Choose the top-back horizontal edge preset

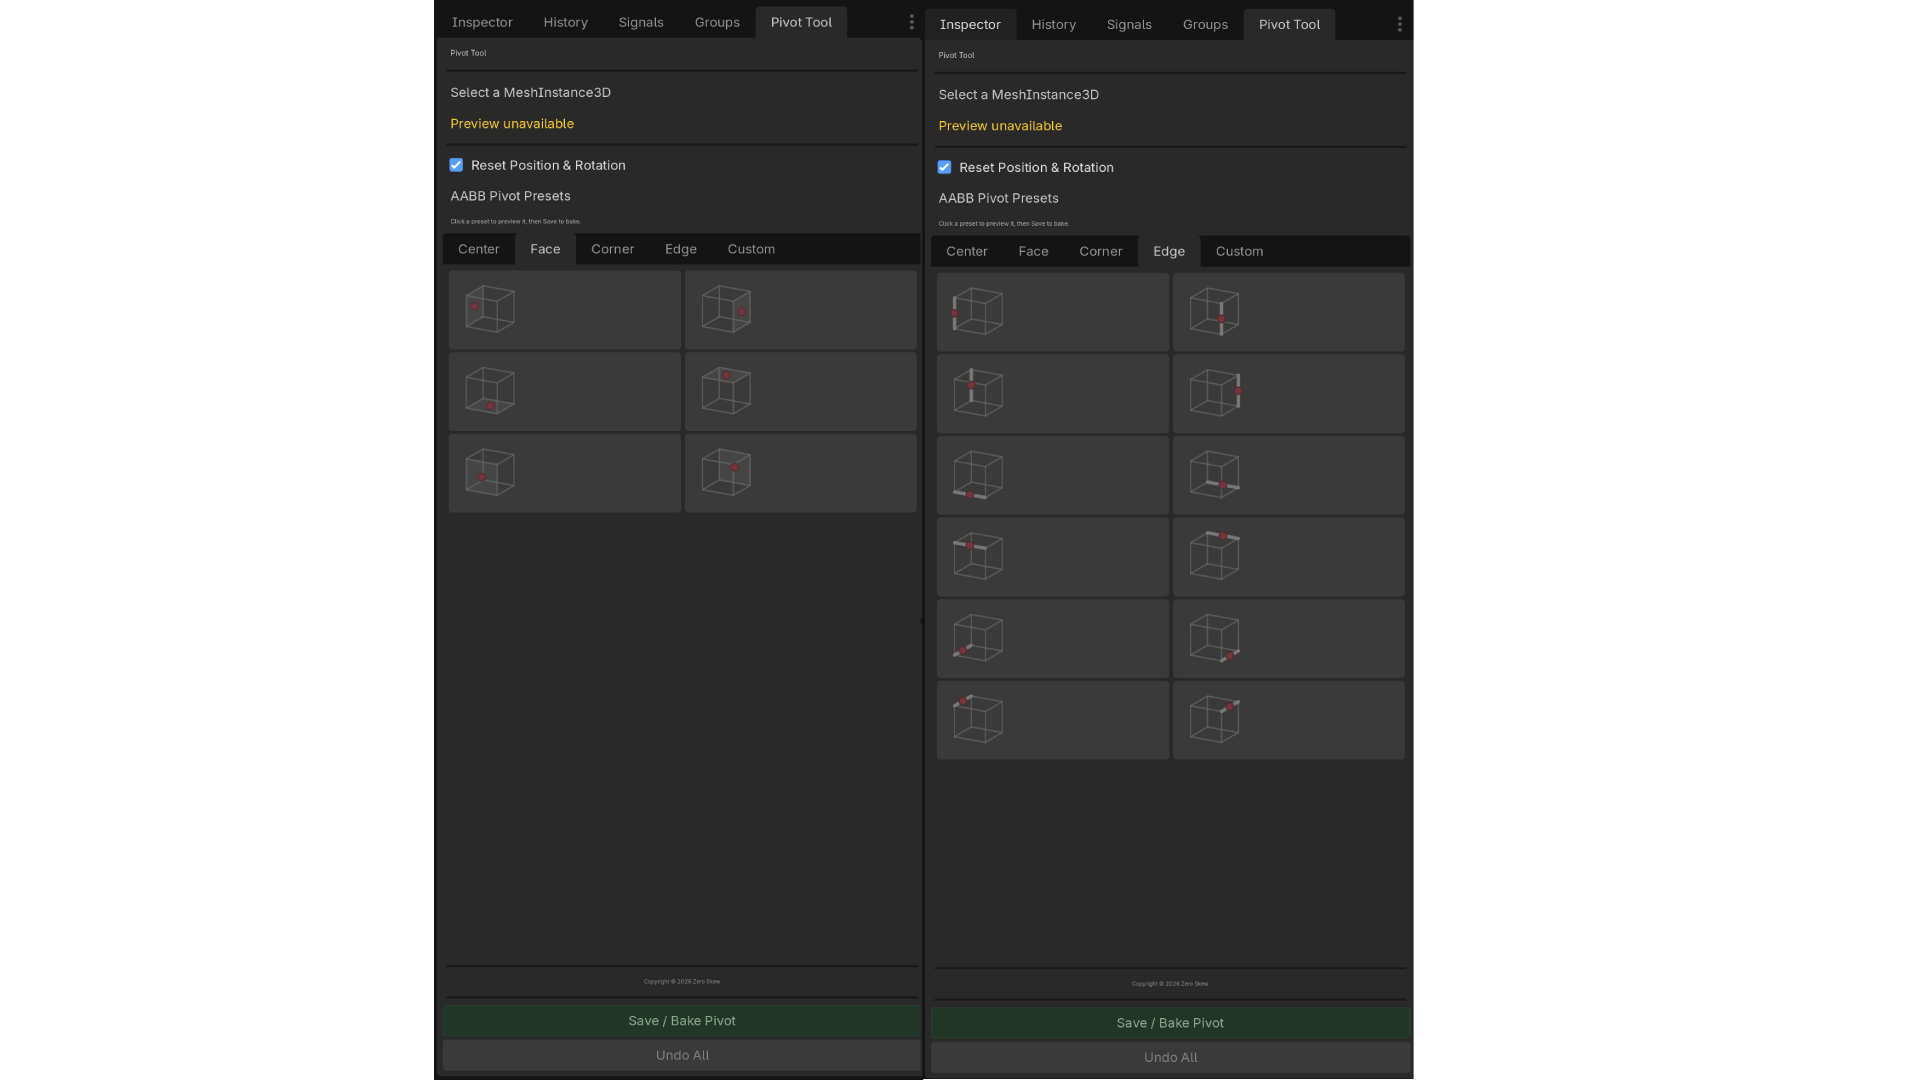tap(1288, 557)
